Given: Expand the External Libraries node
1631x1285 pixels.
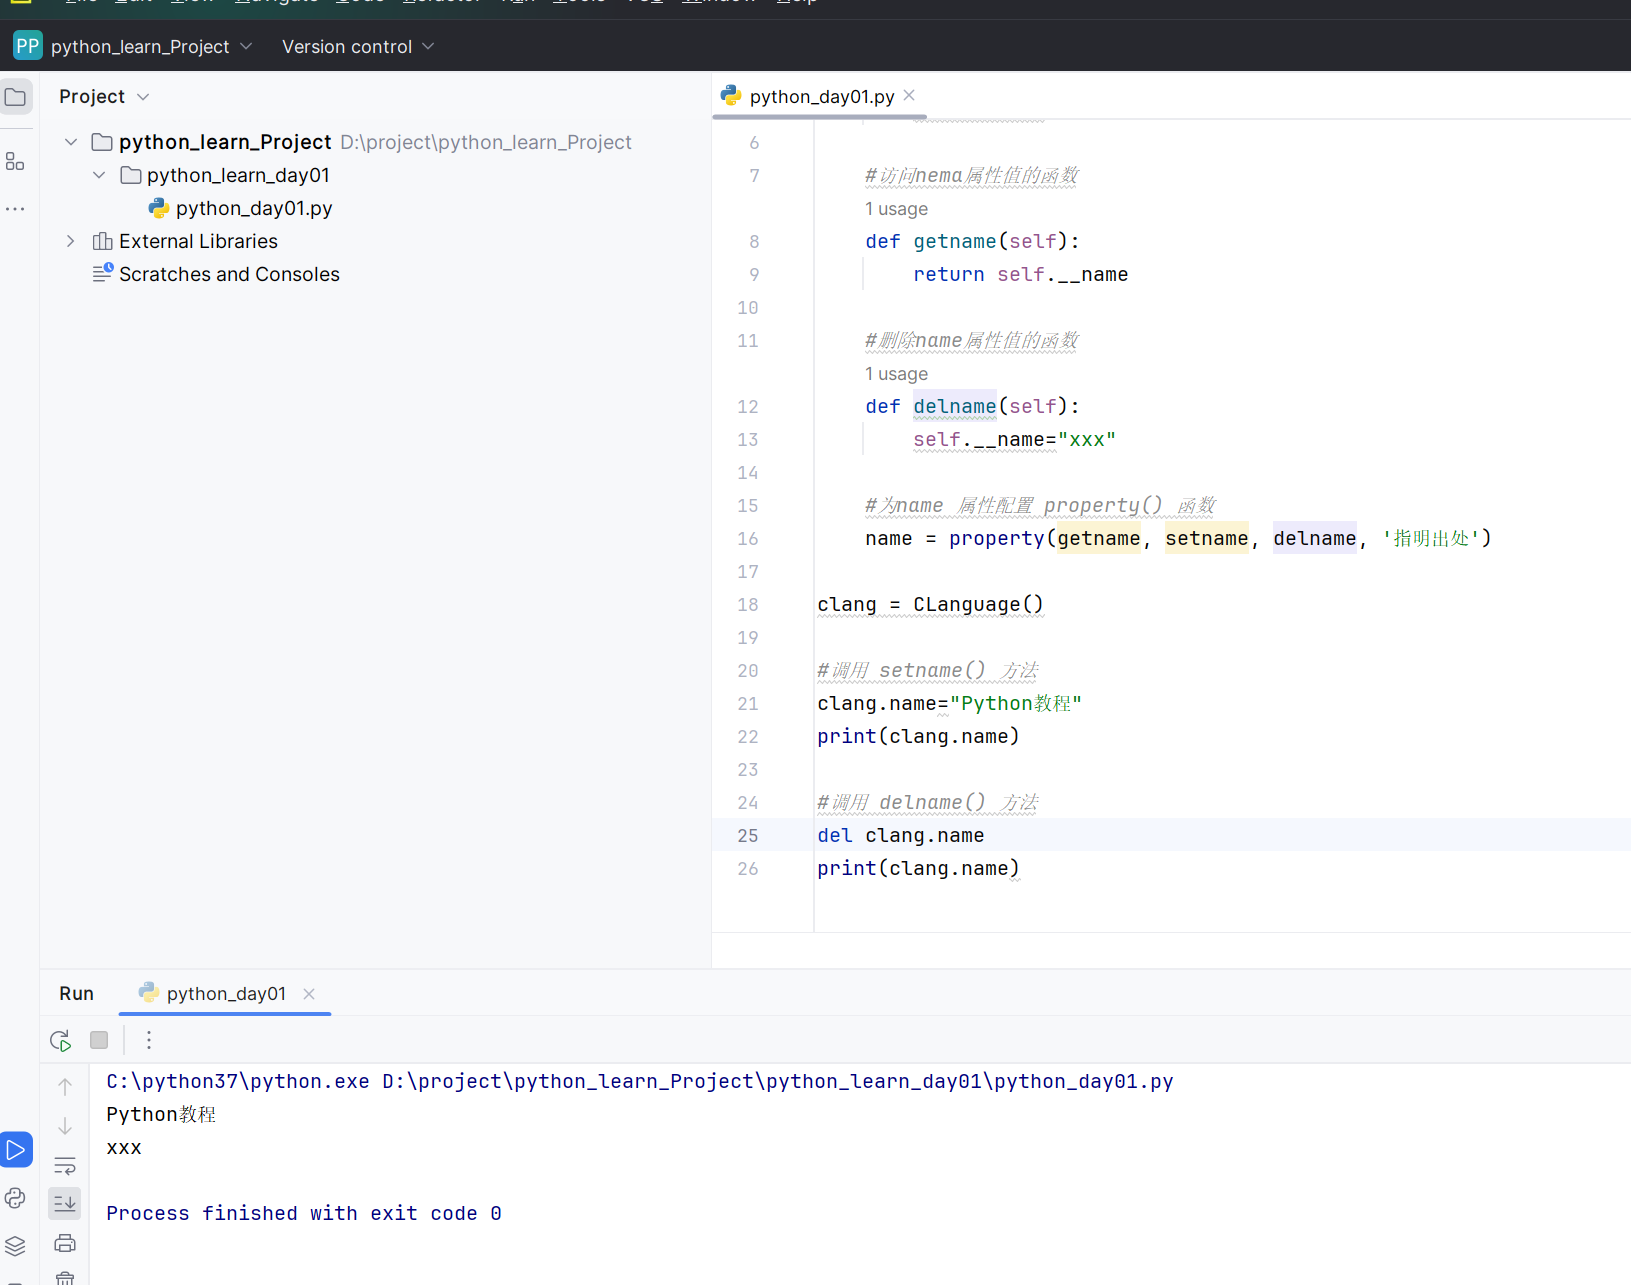Looking at the screenshot, I should click(71, 241).
